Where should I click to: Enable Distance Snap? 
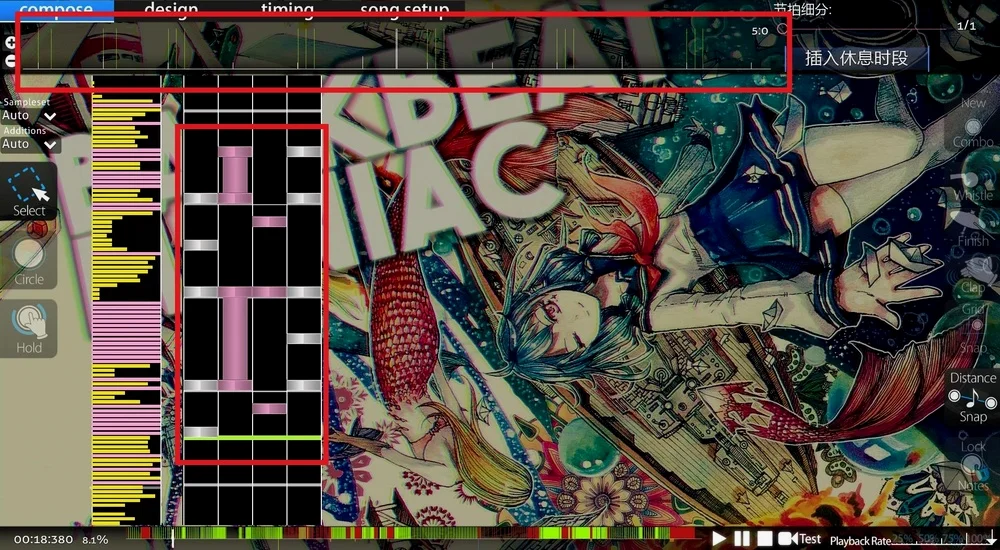(x=973, y=397)
